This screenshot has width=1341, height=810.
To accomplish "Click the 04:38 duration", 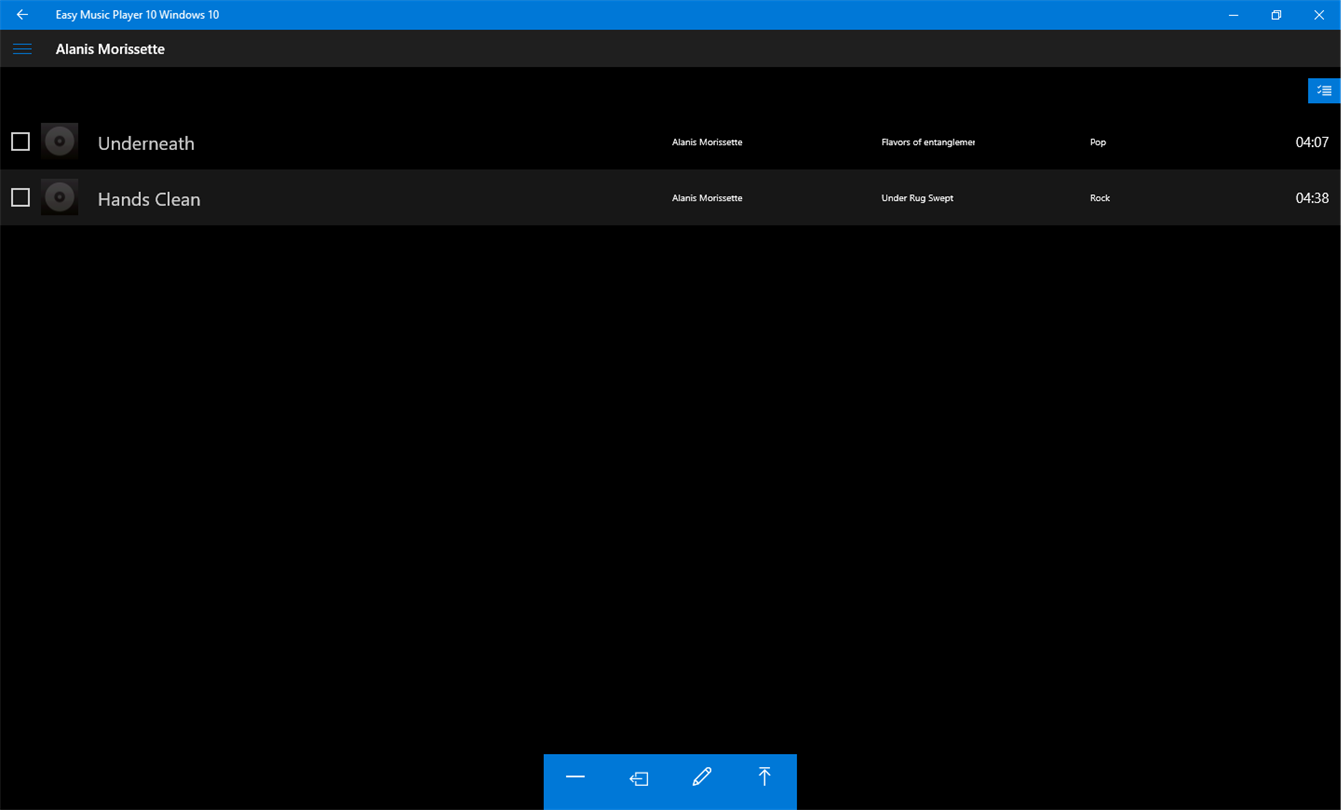I will [1312, 198].
